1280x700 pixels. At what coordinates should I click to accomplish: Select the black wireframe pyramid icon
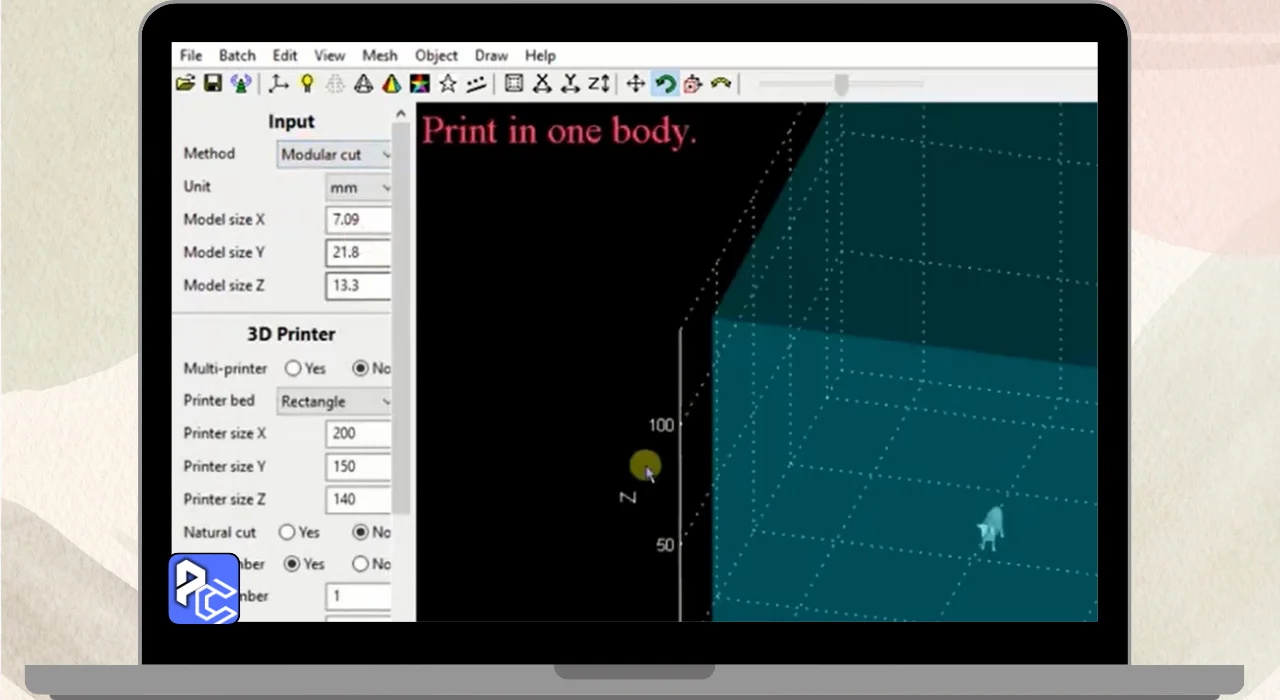(364, 84)
